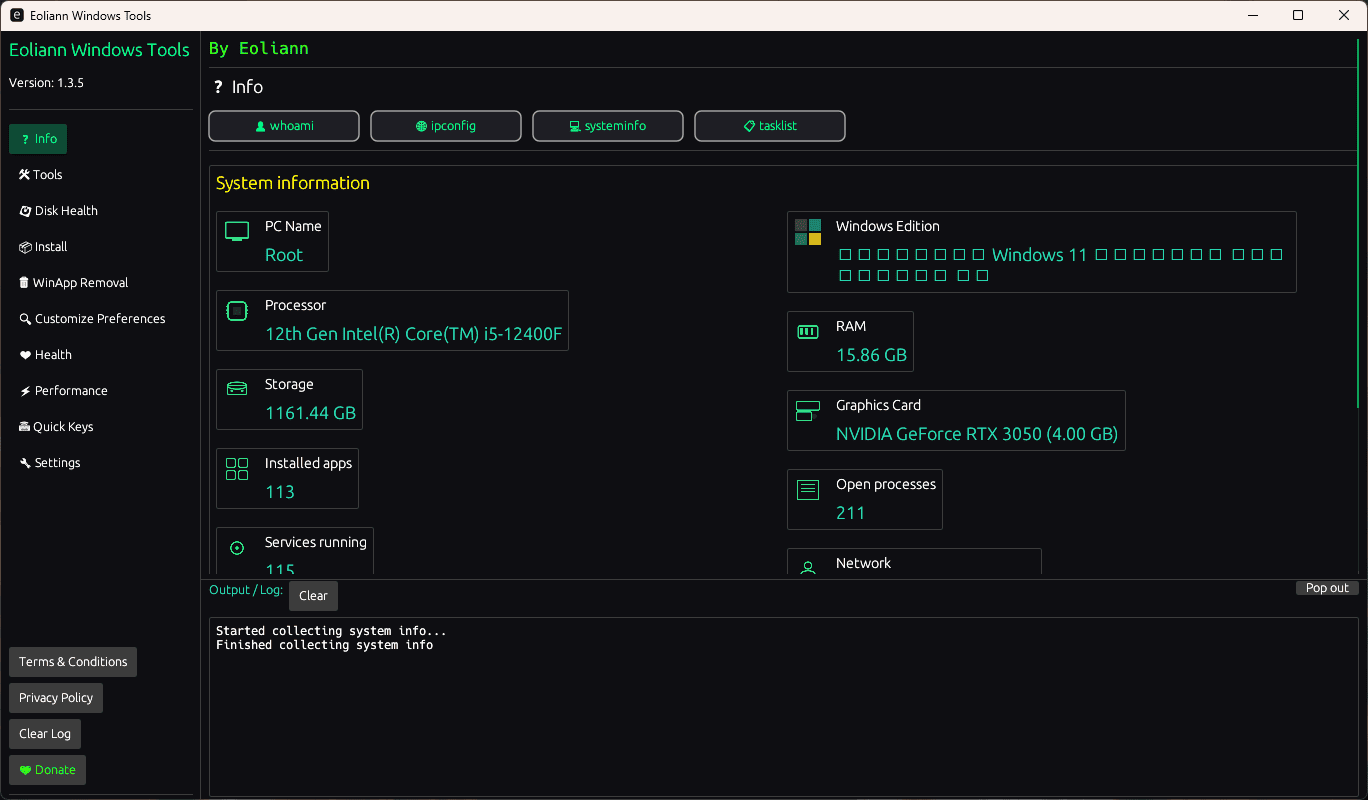Click the tools icon beside Tools
The image size is (1368, 800).
(25, 175)
